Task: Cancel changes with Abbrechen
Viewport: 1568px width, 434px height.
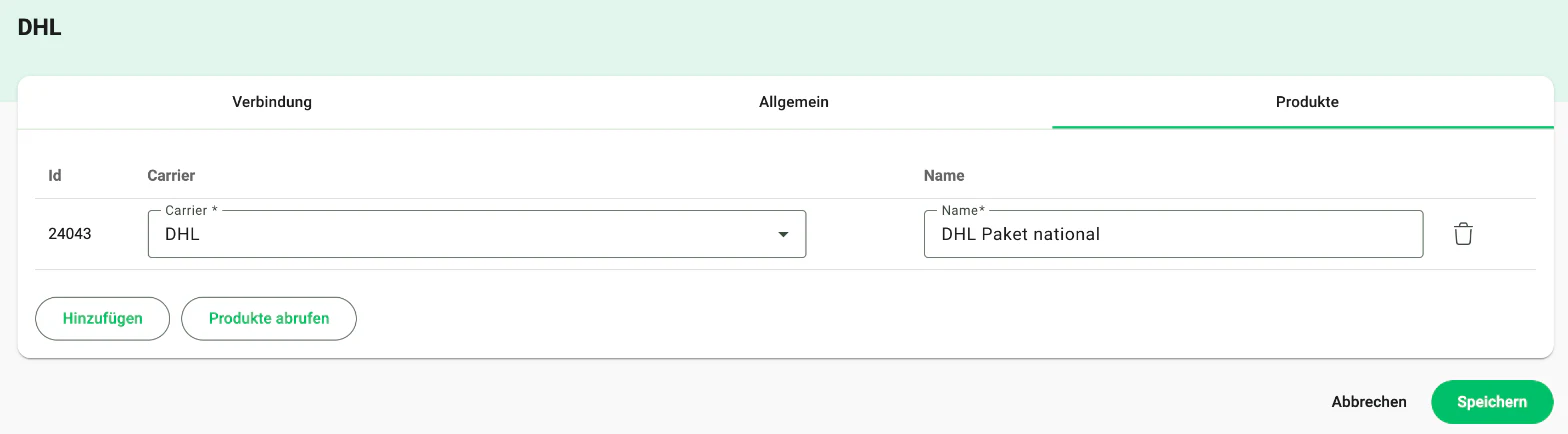Action: tap(1369, 402)
